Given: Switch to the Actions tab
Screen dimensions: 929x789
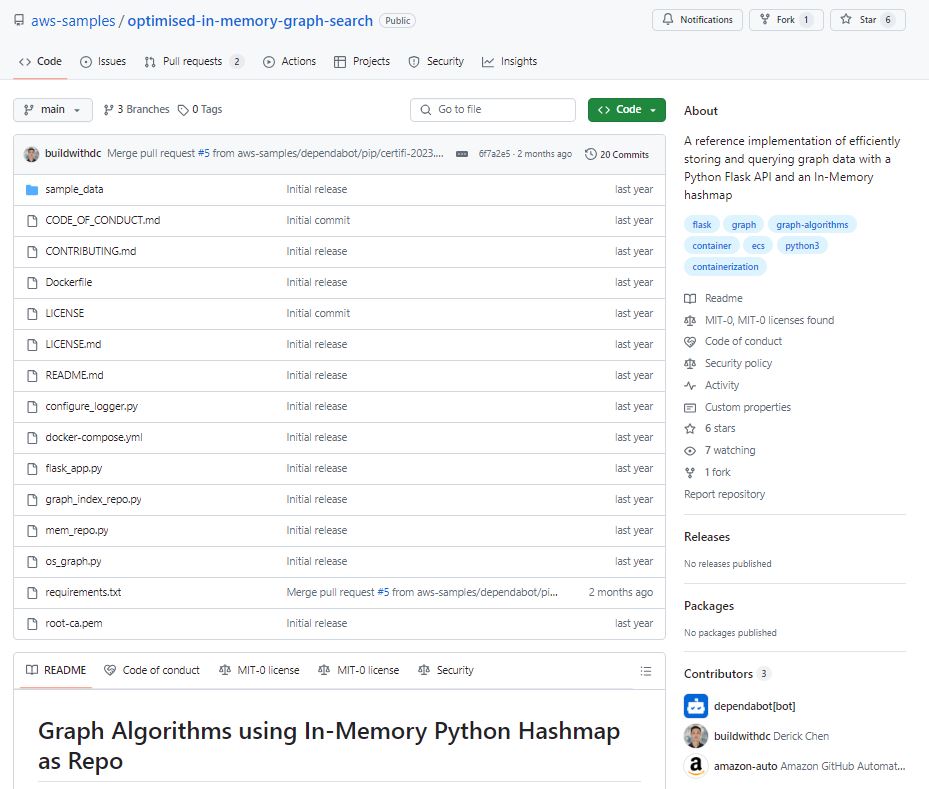Looking at the screenshot, I should (x=289, y=62).
